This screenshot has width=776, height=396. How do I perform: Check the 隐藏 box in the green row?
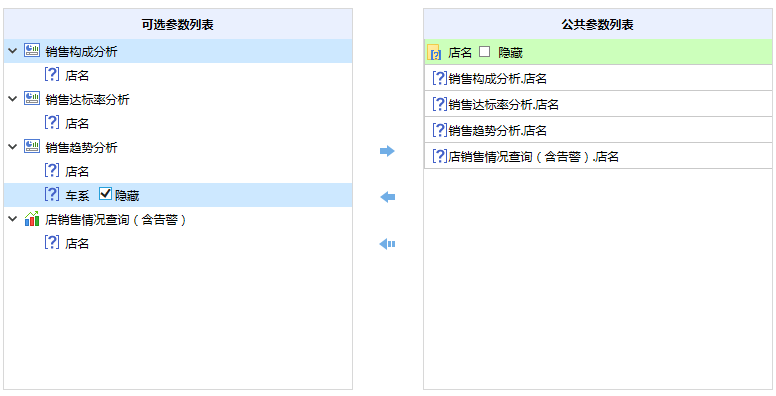[x=485, y=51]
